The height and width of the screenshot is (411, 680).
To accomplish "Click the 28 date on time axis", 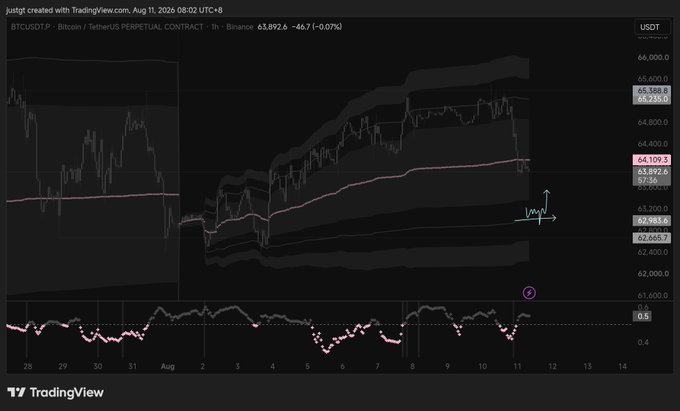I will [x=28, y=366].
